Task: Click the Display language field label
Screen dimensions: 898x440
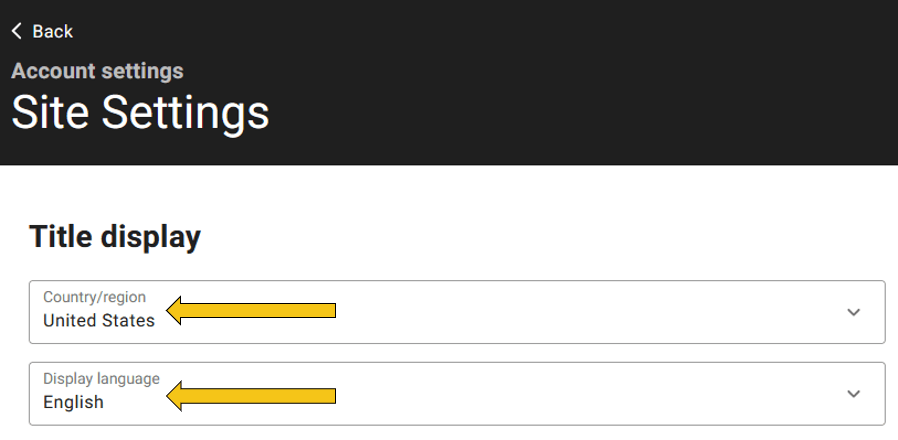Action: pos(101,379)
